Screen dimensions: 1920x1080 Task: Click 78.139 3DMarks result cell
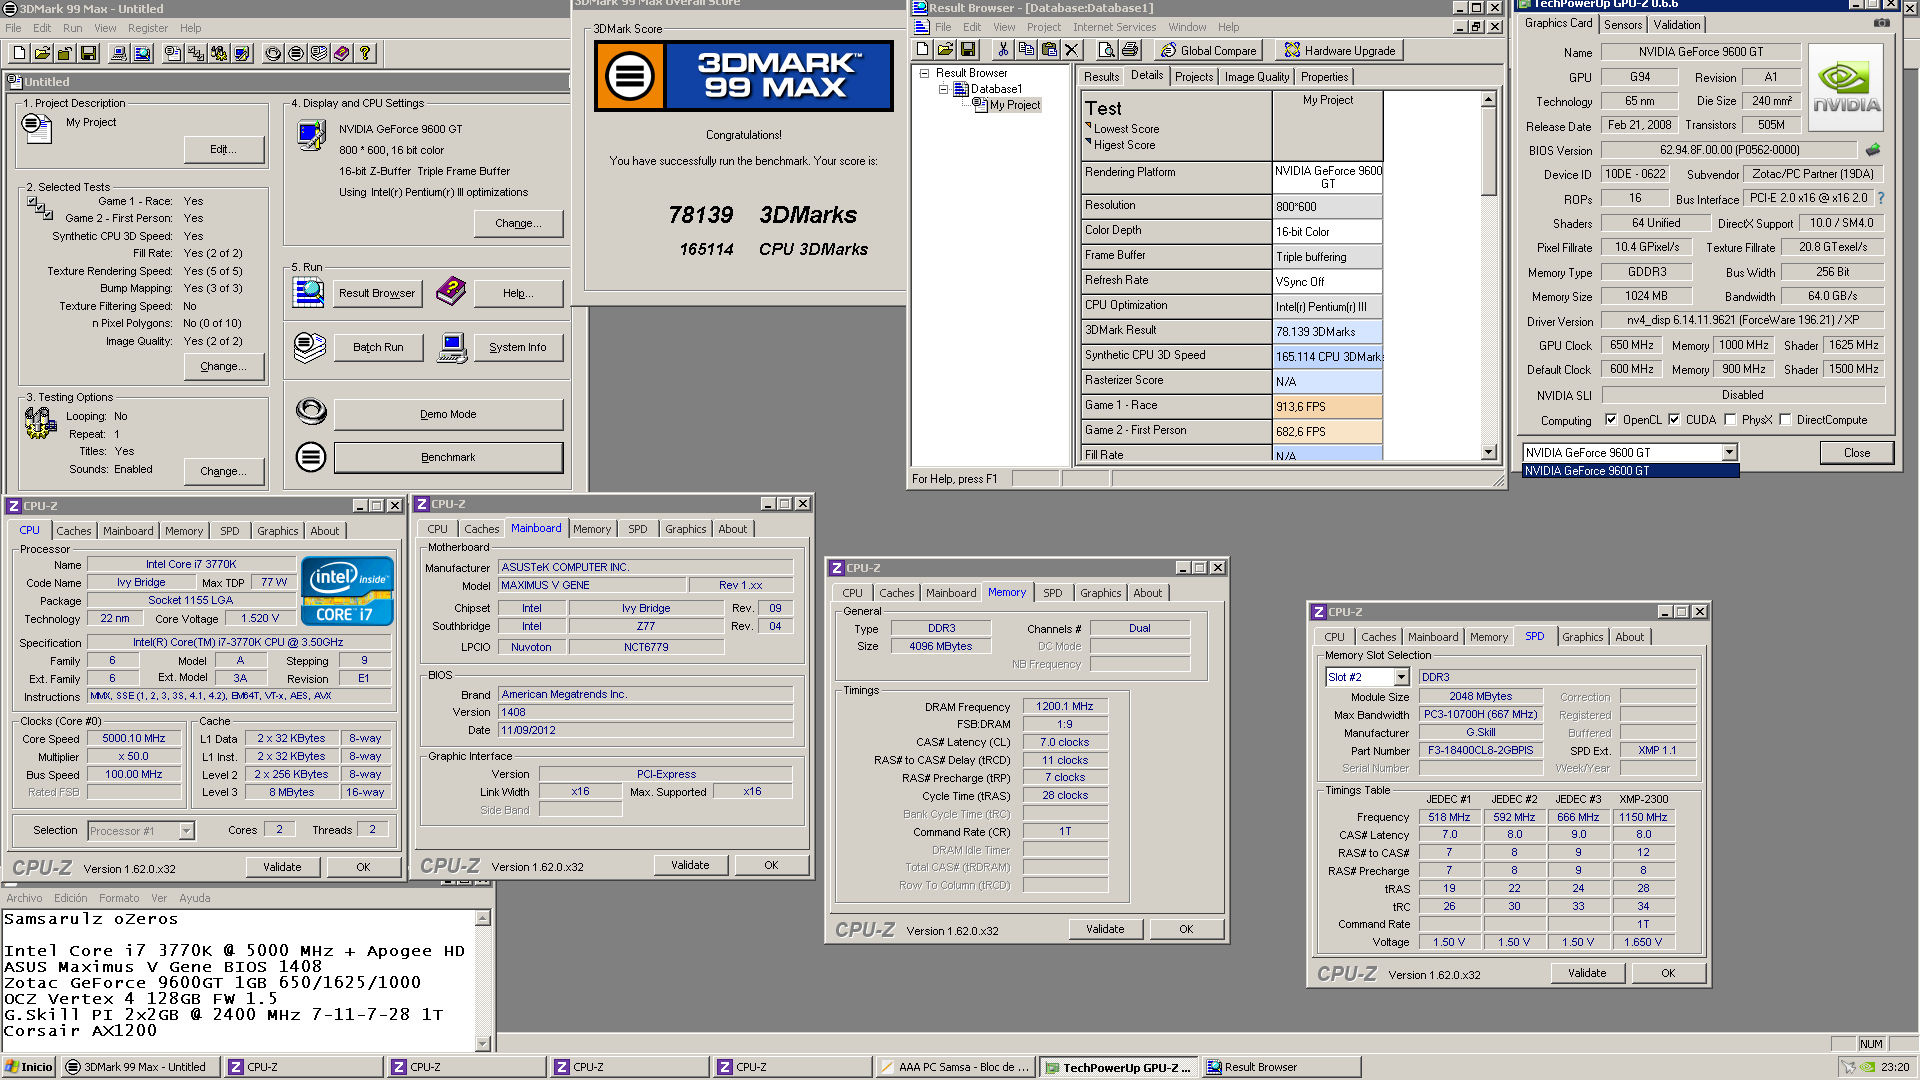[1327, 332]
